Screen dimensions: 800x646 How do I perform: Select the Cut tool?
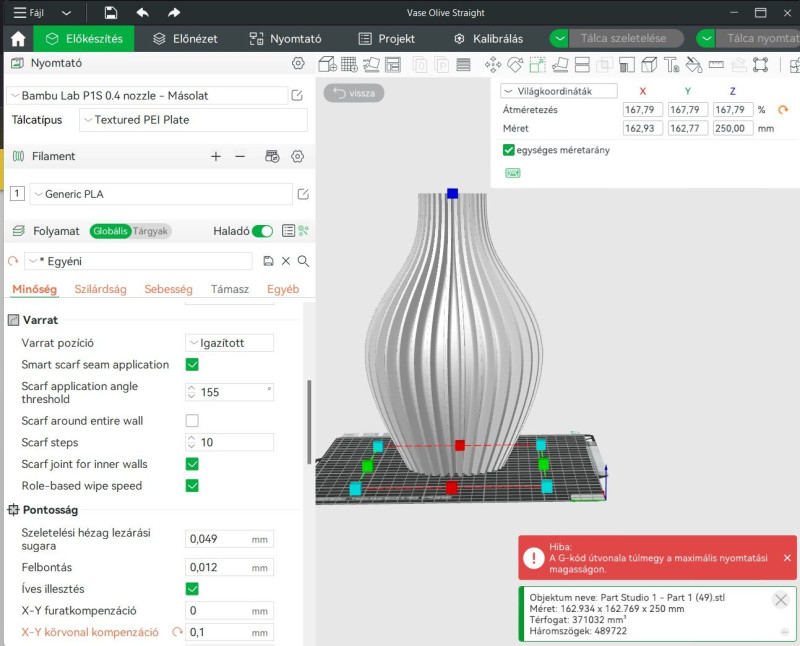[x=582, y=64]
